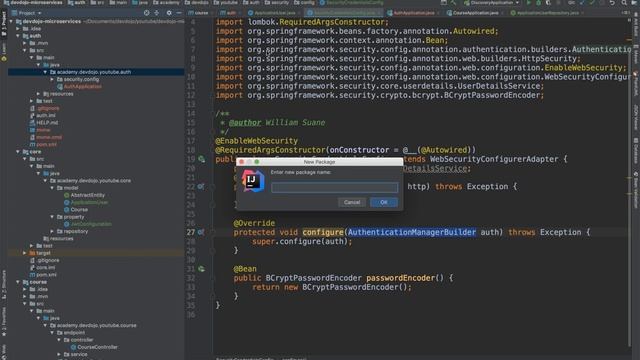Screen dimensions: 640x360
Task: Select AuthApplication class in project tree
Action: pos(82,87)
